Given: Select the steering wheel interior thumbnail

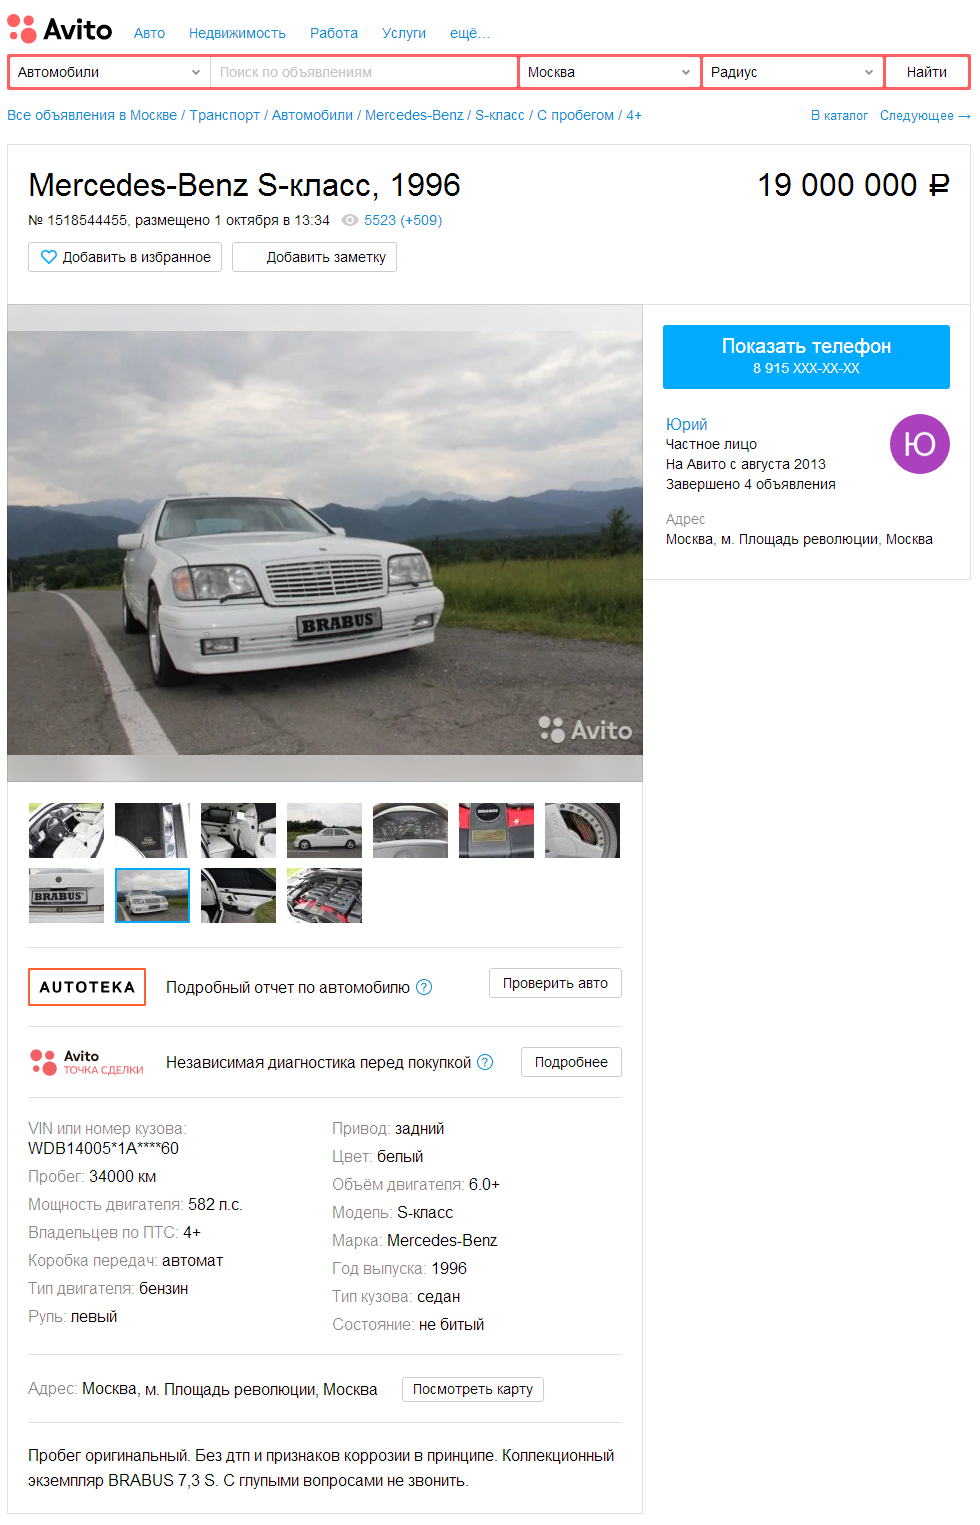Looking at the screenshot, I should 66,830.
